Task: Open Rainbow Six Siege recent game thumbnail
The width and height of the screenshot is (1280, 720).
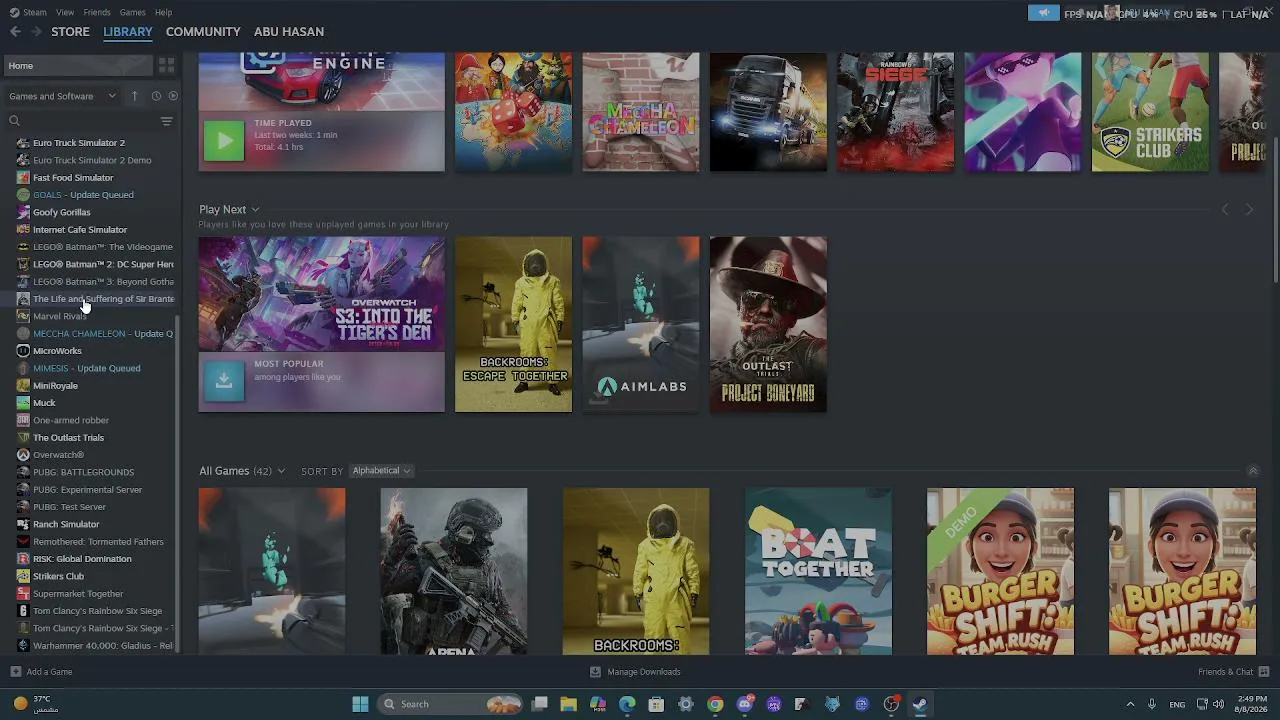Action: 895,112
